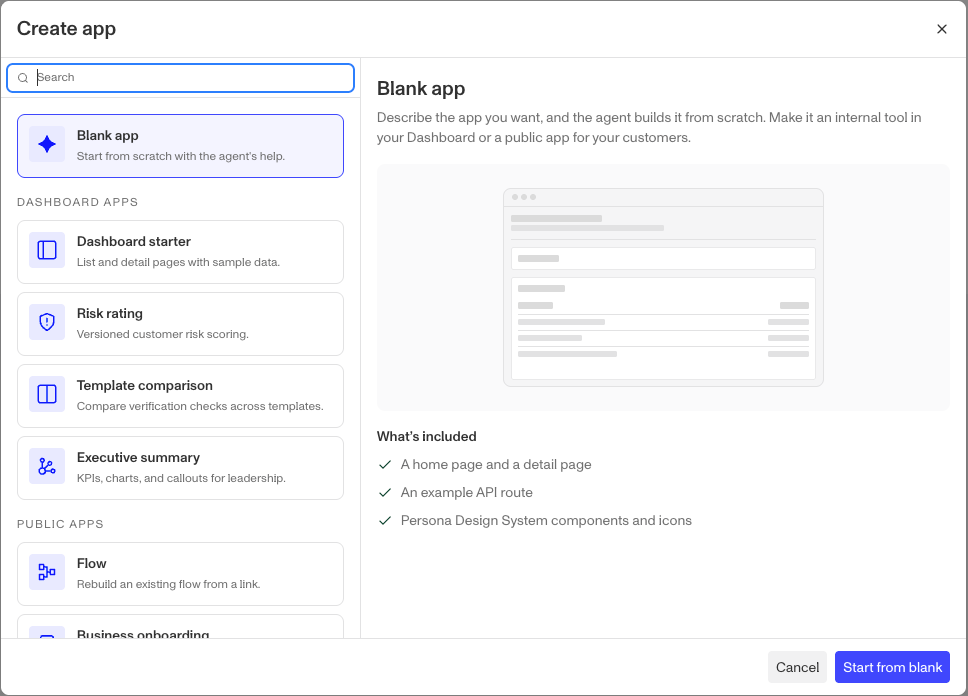Focus the Search input field
This screenshot has width=968, height=696.
pos(180,78)
